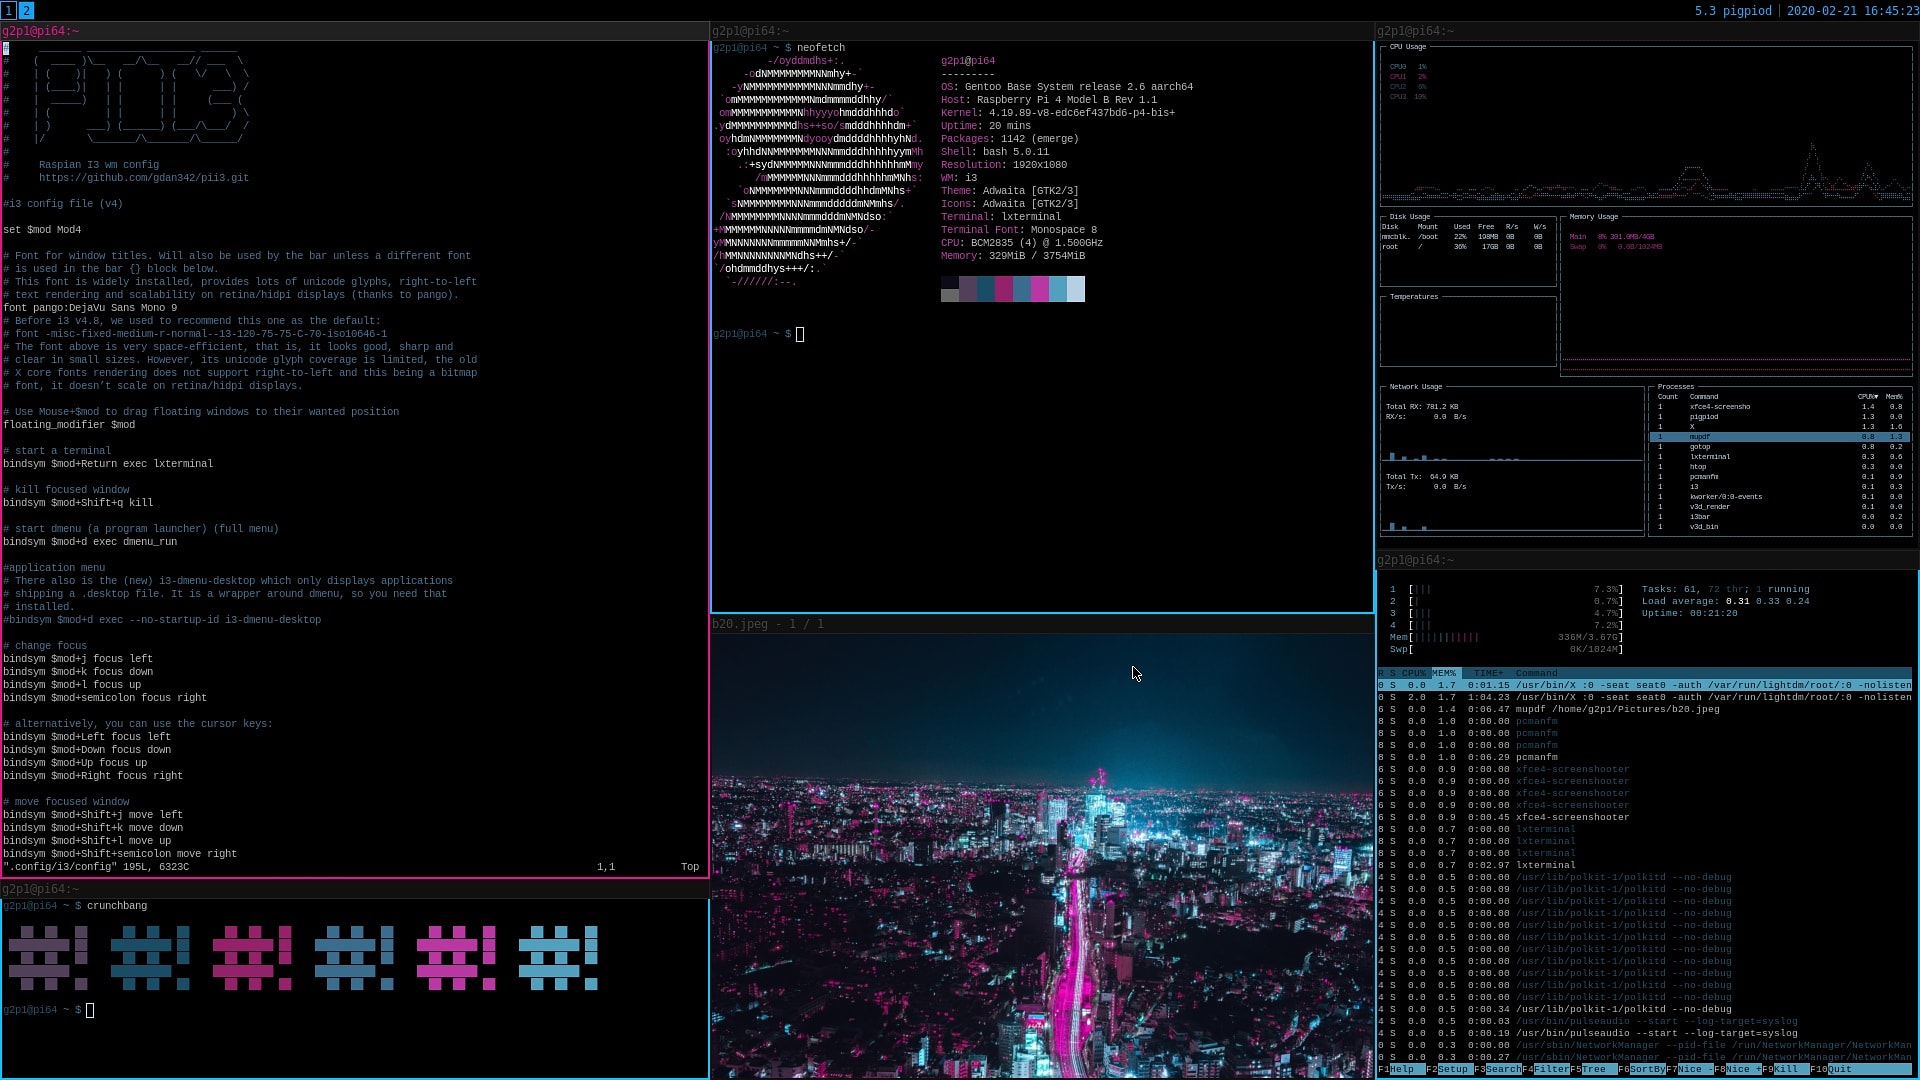Select the mupdf row in gotop processes
Screen dimensions: 1920x1080
point(1780,437)
